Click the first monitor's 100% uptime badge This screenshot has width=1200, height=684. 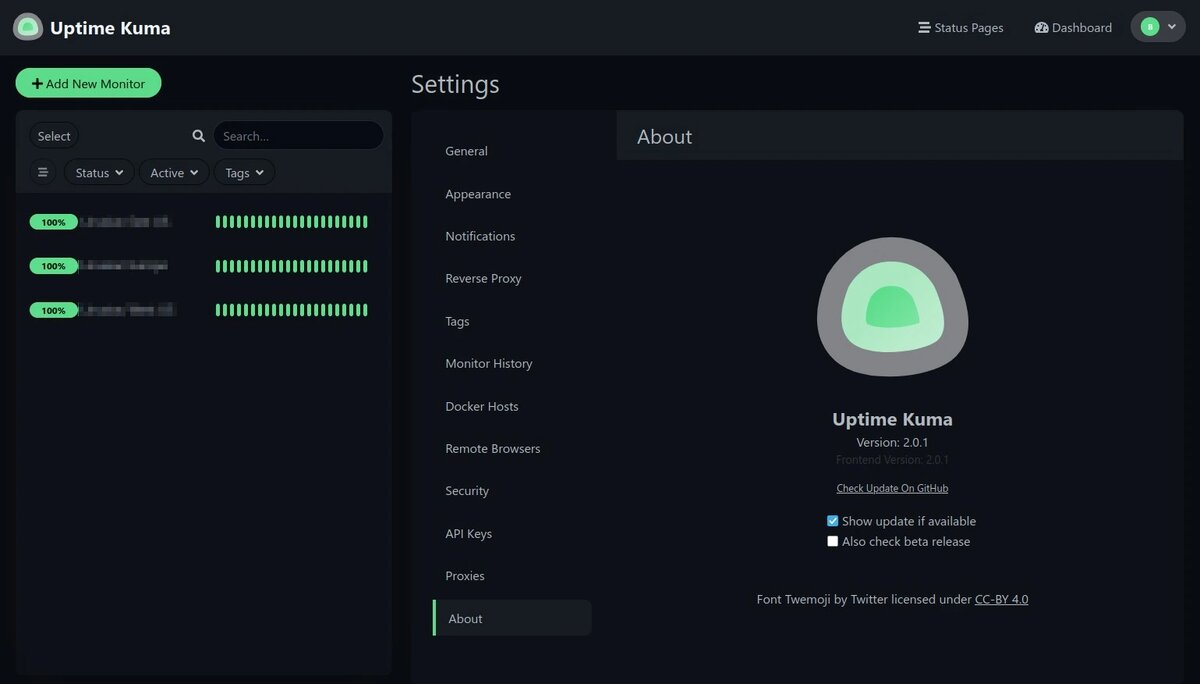(x=53, y=221)
